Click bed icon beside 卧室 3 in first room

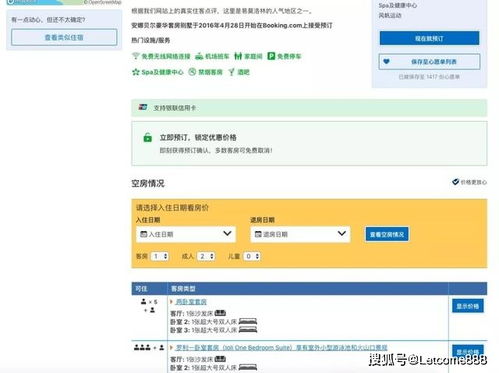click(x=248, y=330)
